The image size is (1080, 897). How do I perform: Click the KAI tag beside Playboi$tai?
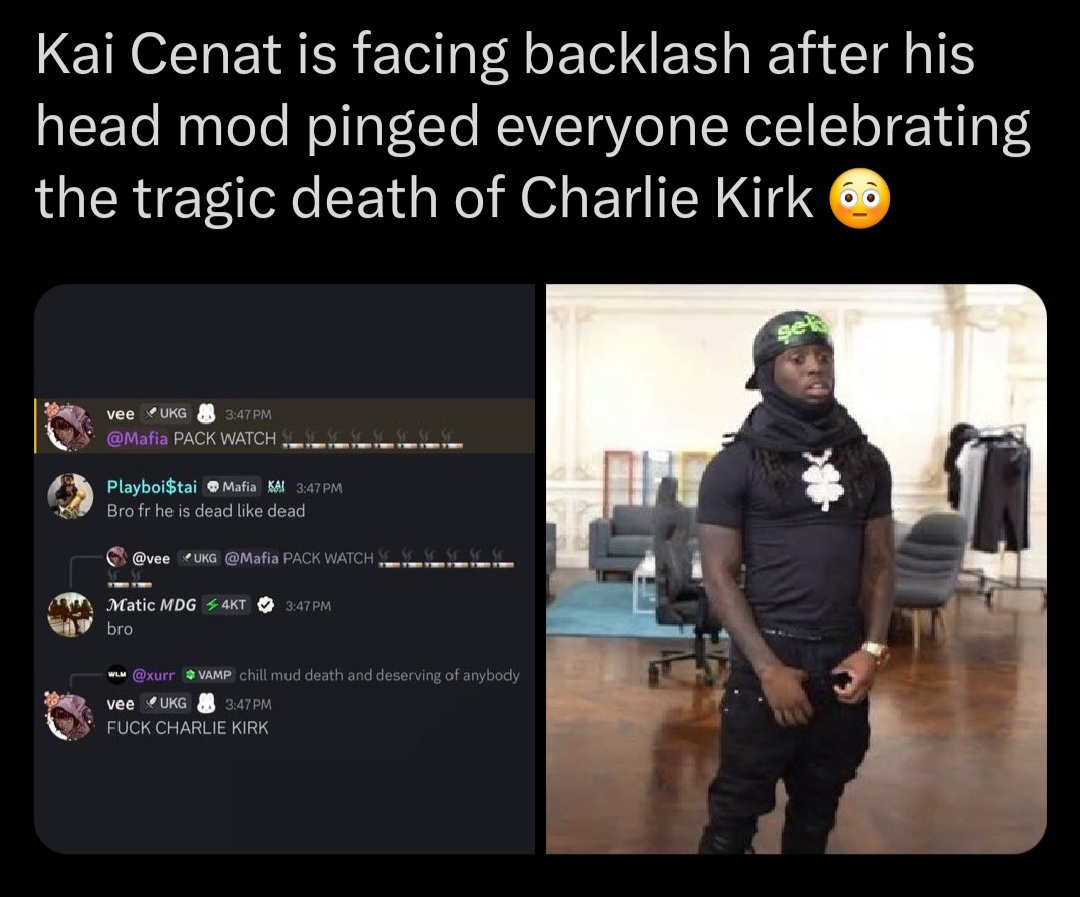276,487
